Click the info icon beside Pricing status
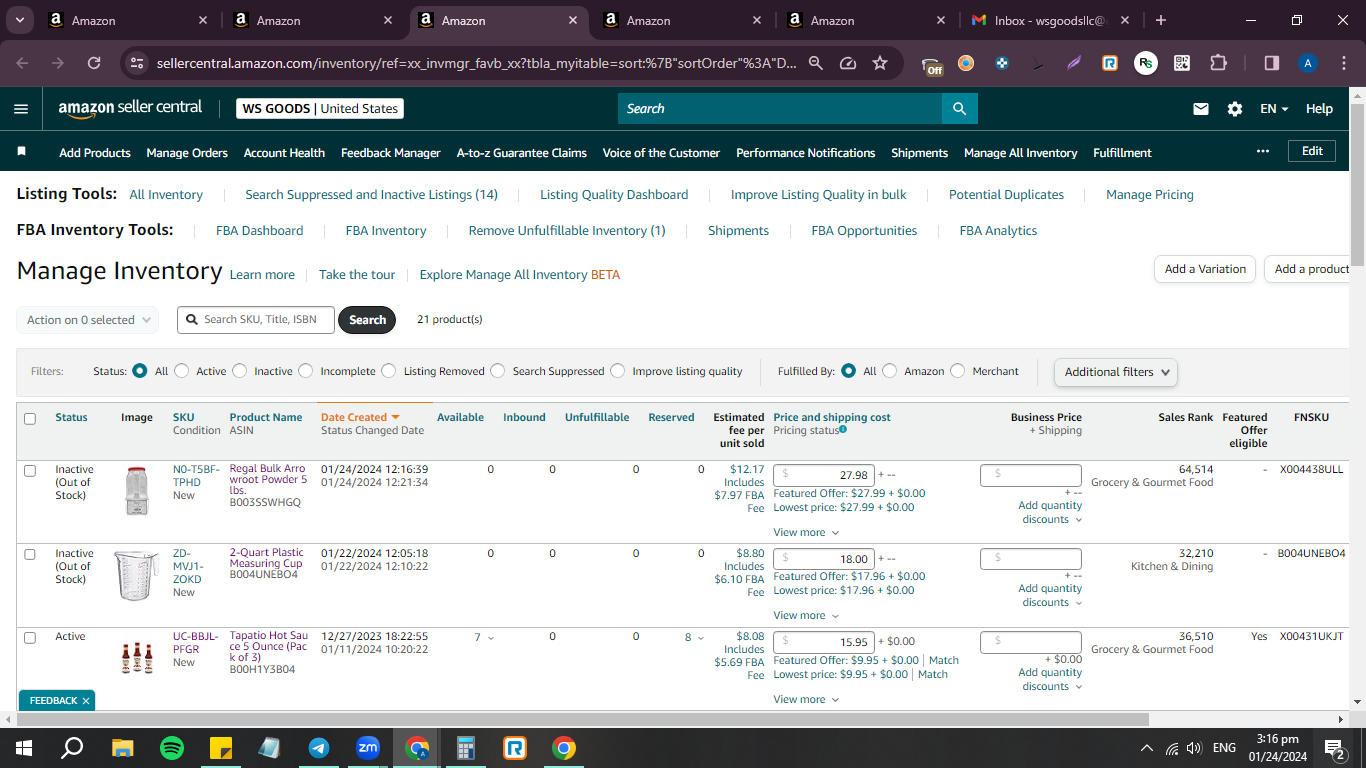Viewport: 1366px width, 768px height. (843, 430)
